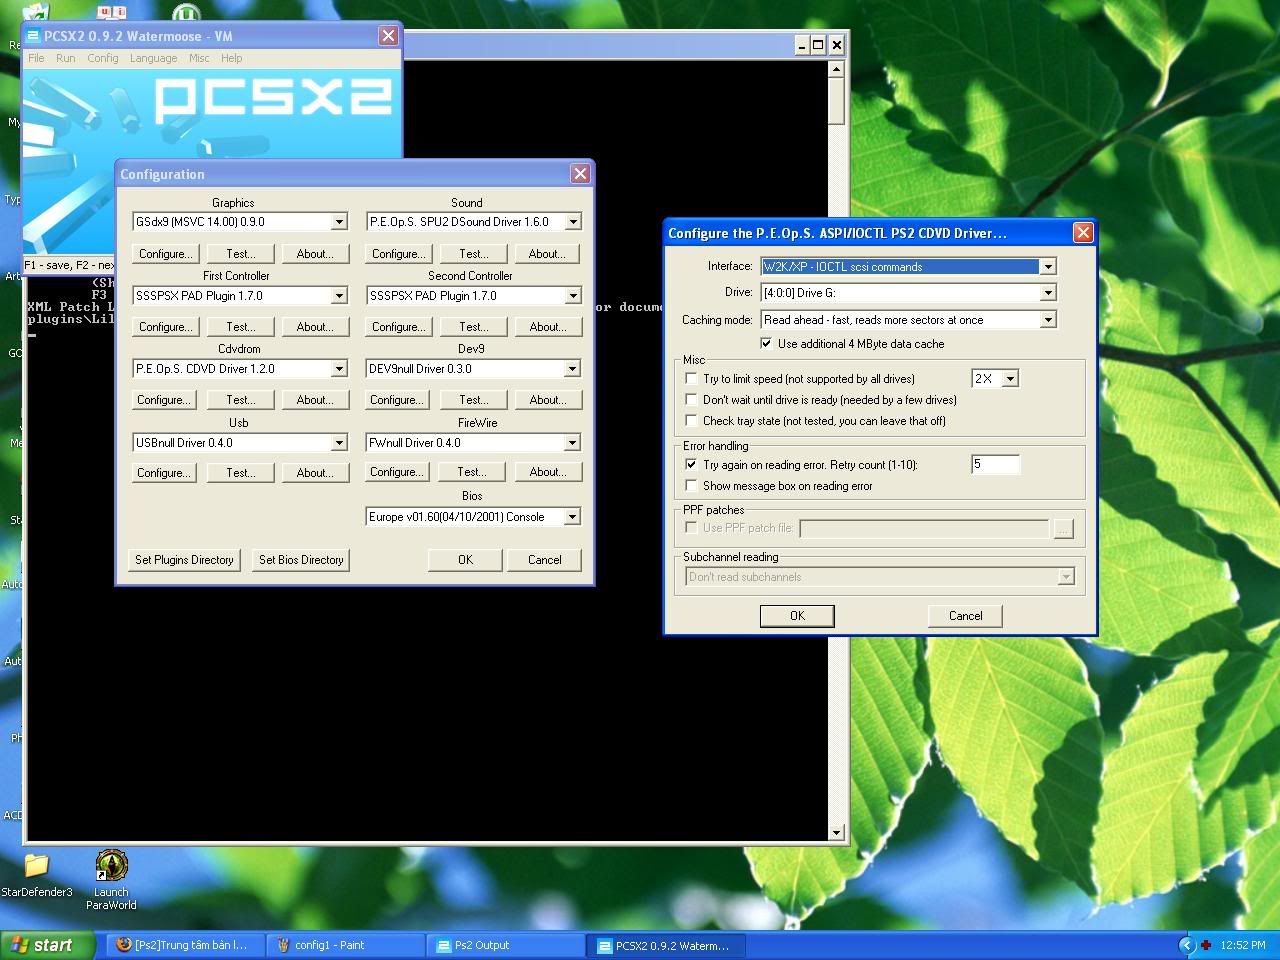
Task: Click Configure under Cdvdrom plugin
Action: point(165,400)
